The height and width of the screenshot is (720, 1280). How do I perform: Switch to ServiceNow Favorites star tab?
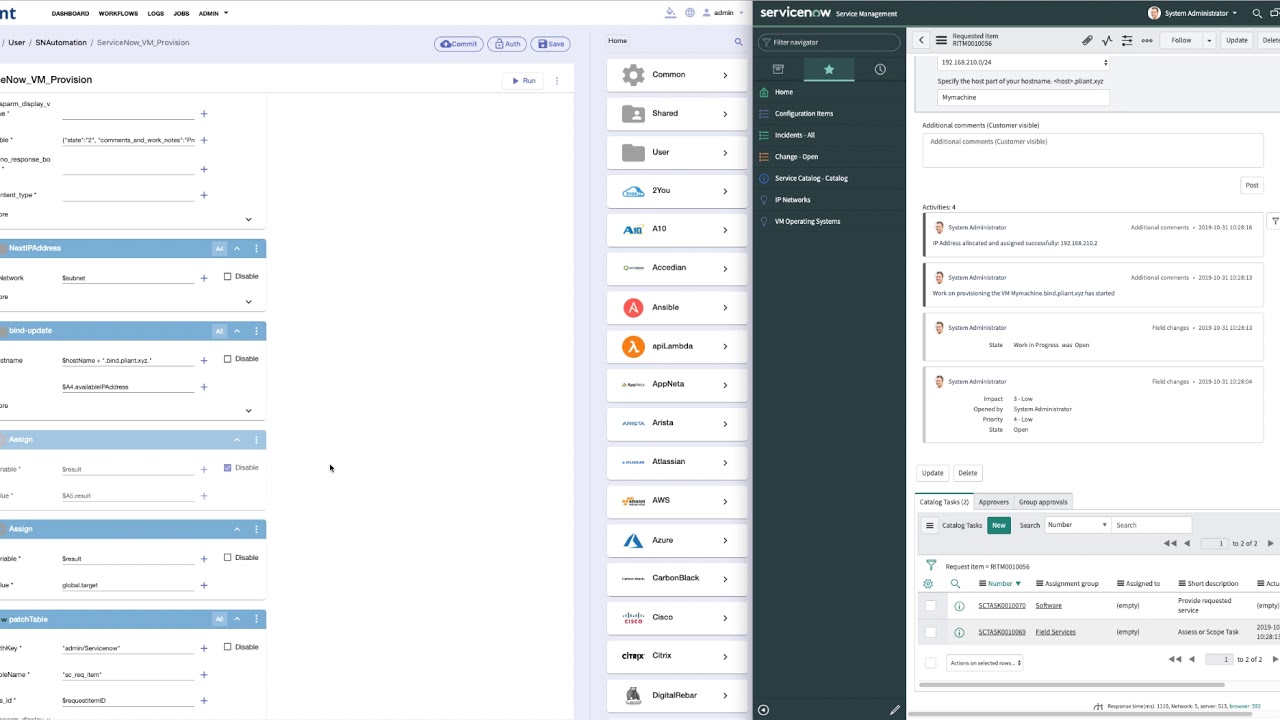coord(829,70)
